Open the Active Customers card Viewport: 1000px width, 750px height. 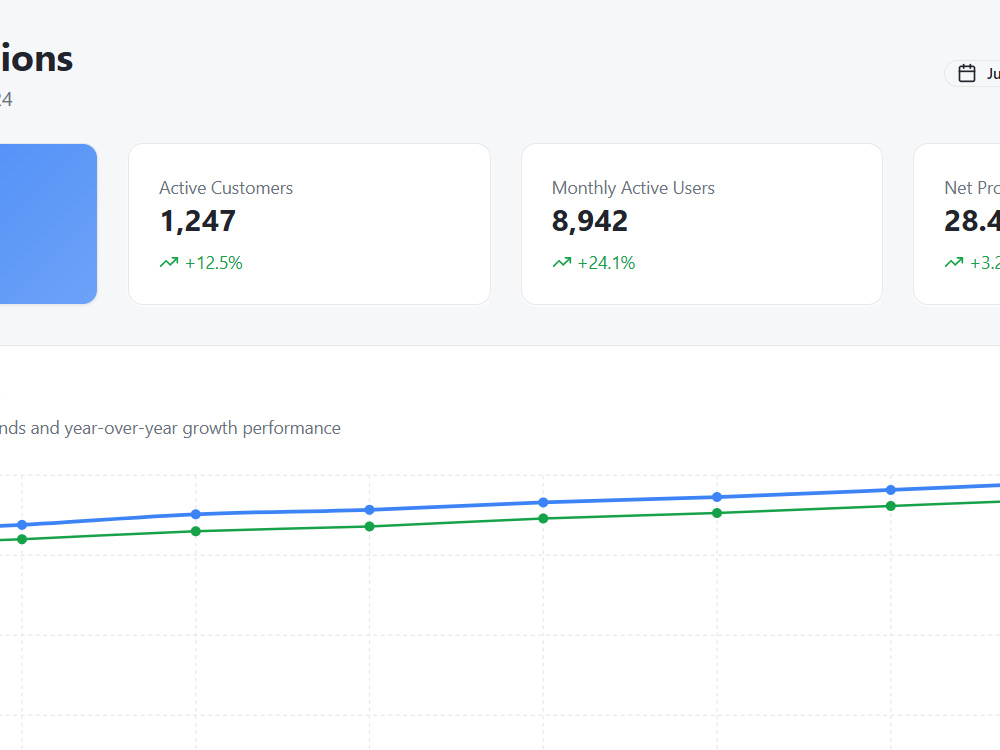coord(309,224)
